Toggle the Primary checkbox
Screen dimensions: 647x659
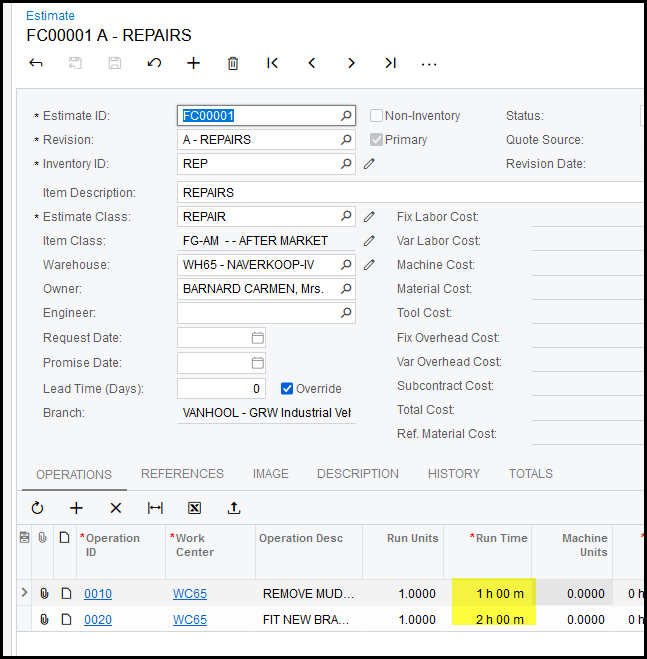(377, 140)
